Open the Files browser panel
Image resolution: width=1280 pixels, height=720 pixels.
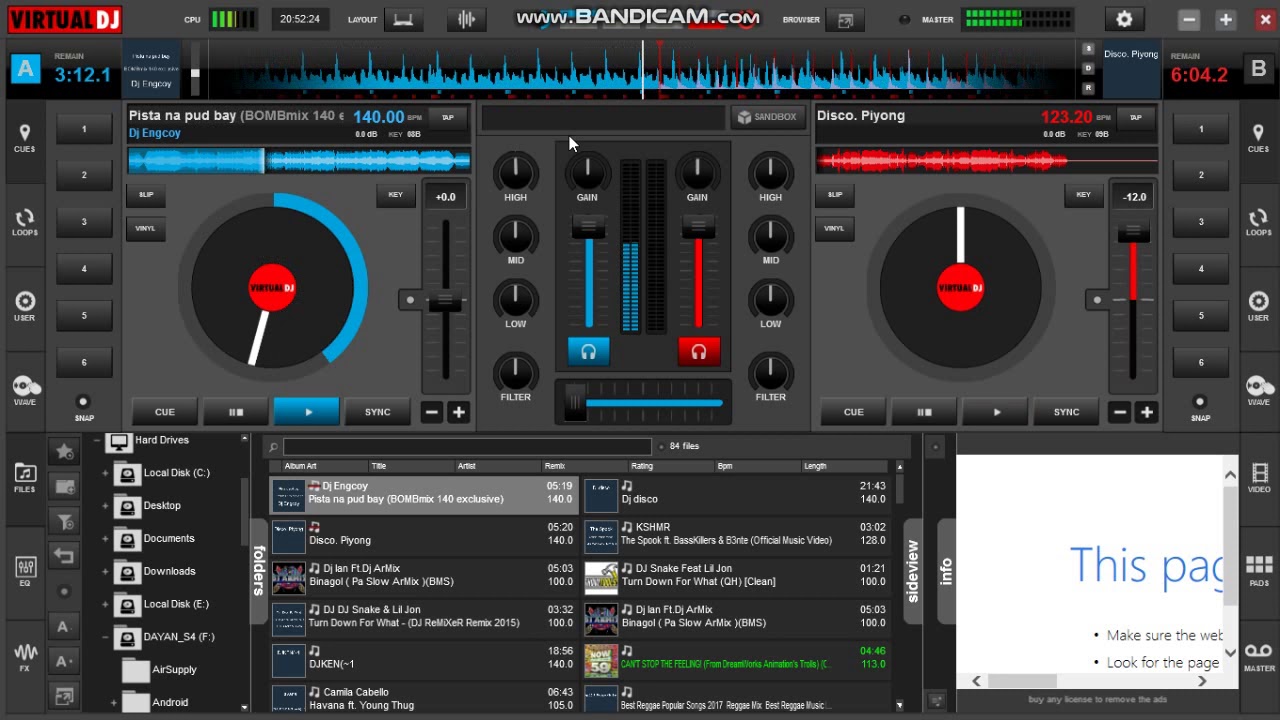point(24,478)
